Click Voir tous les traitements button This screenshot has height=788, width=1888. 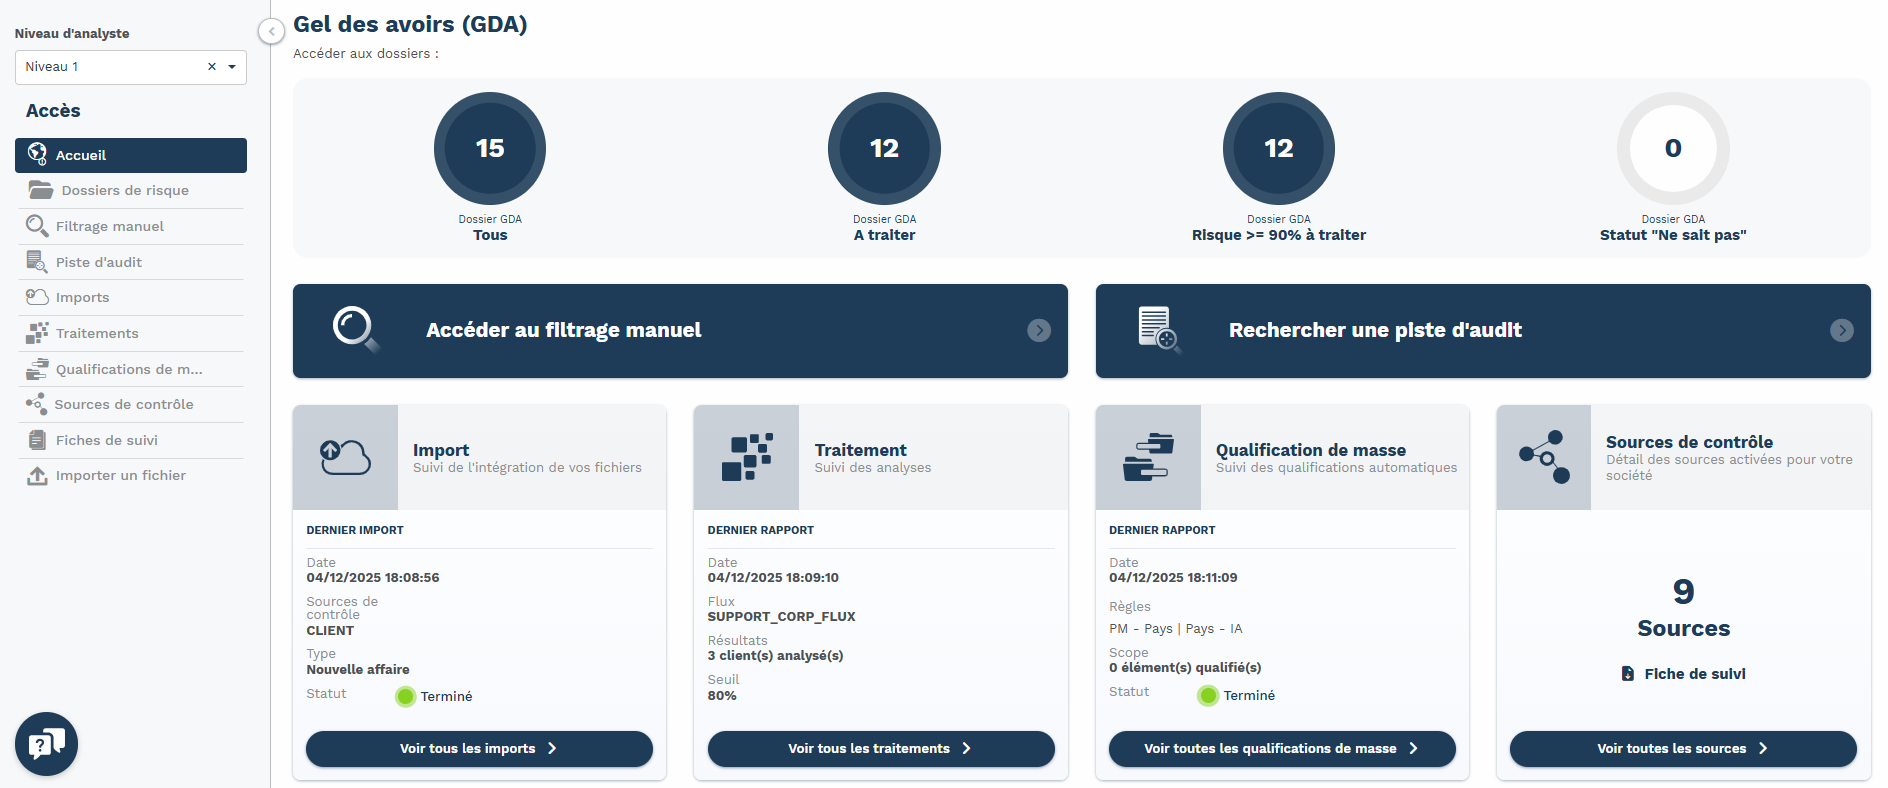[880, 748]
